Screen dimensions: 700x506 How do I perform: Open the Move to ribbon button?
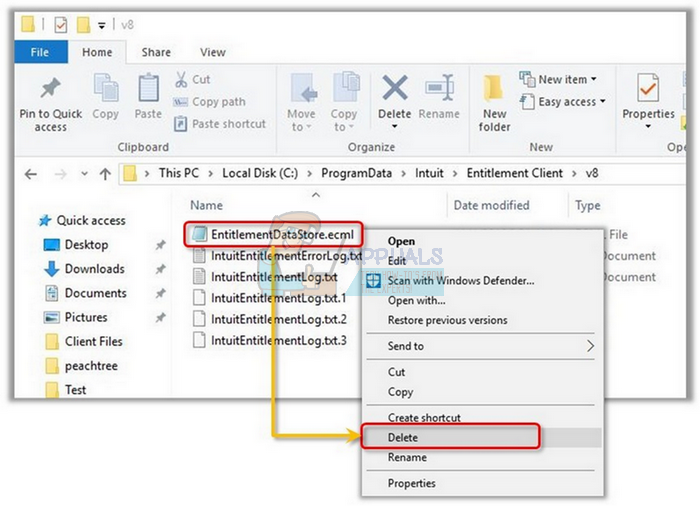pos(302,102)
